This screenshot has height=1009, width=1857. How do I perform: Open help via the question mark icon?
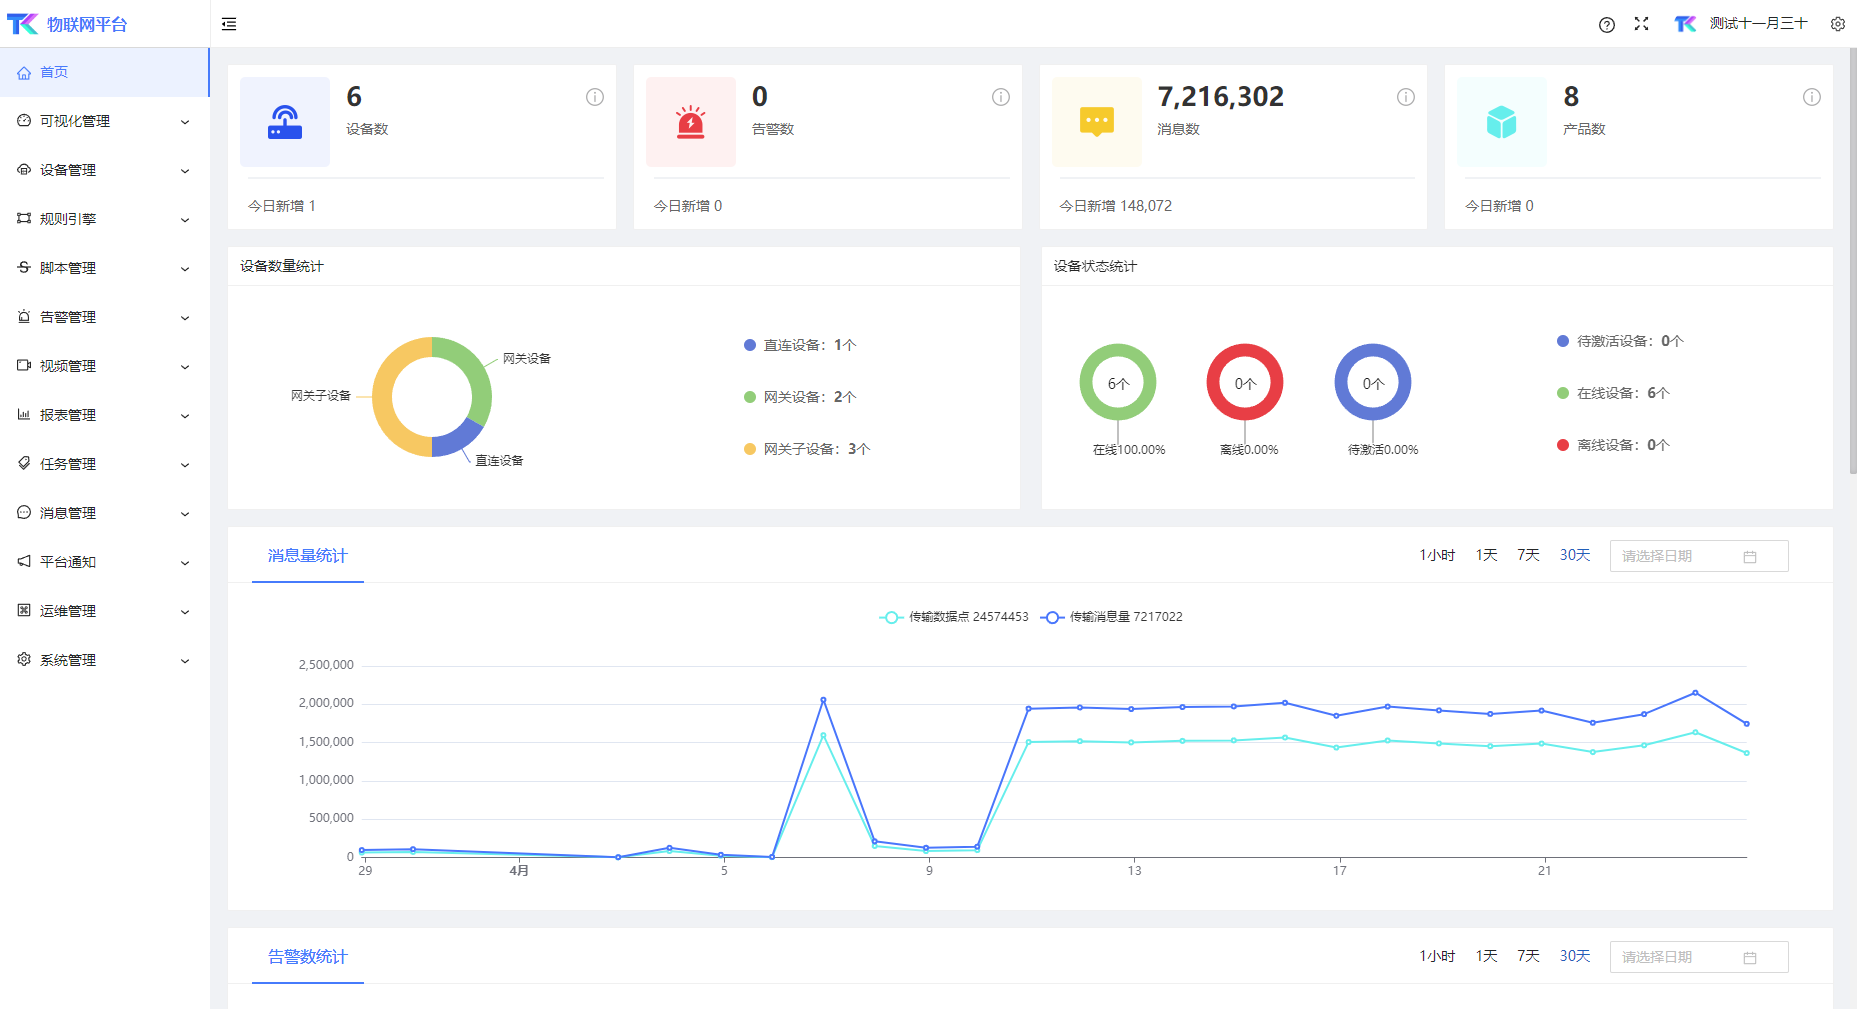pyautogui.click(x=1606, y=25)
